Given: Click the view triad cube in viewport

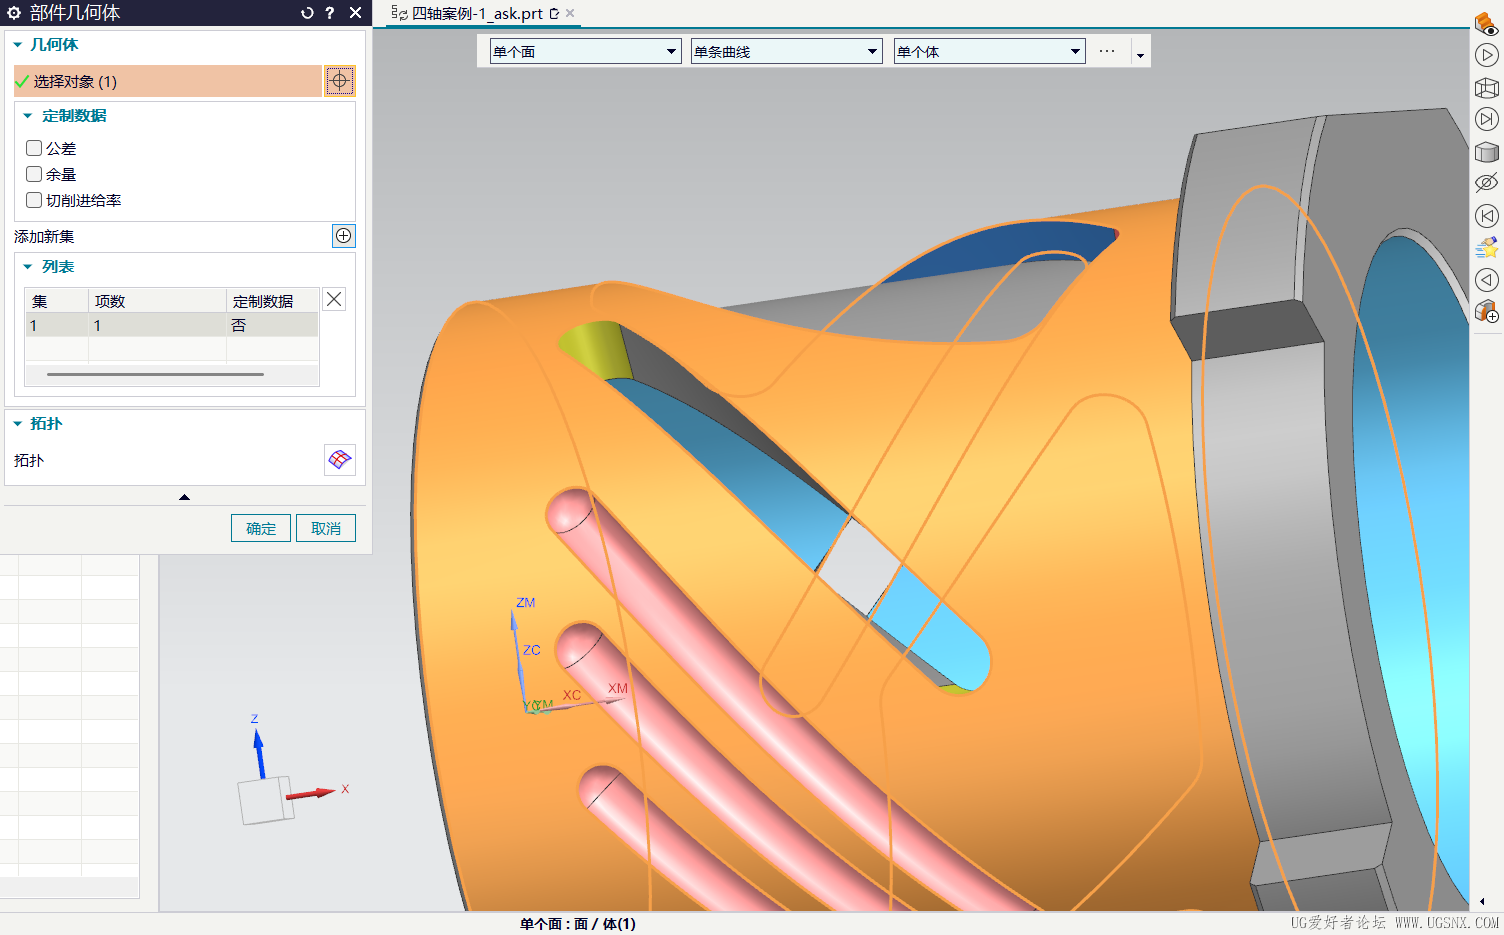Looking at the screenshot, I should pos(266,800).
